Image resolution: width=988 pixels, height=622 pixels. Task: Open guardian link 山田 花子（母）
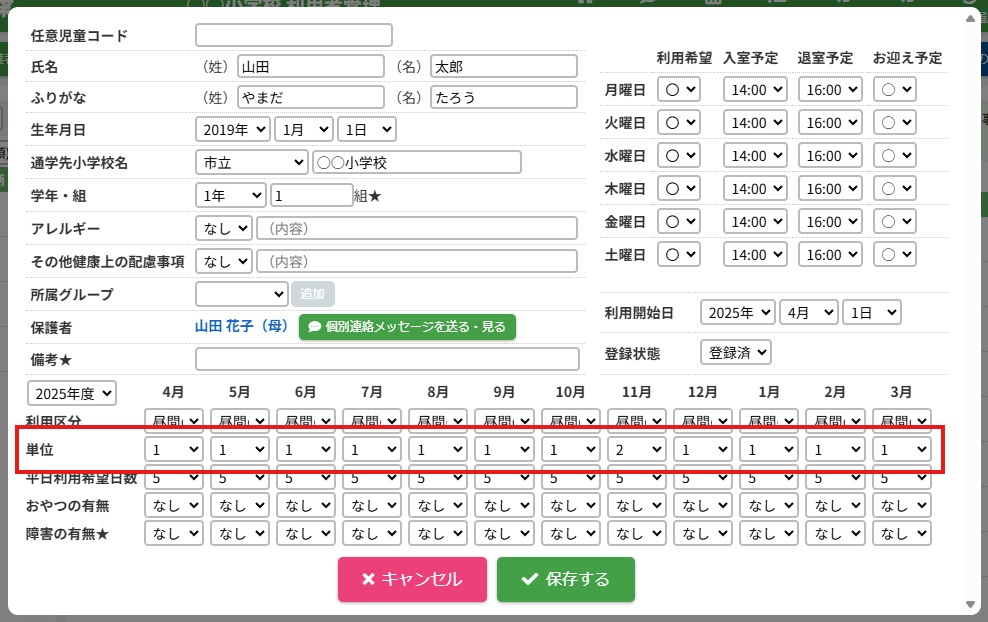pyautogui.click(x=242, y=326)
